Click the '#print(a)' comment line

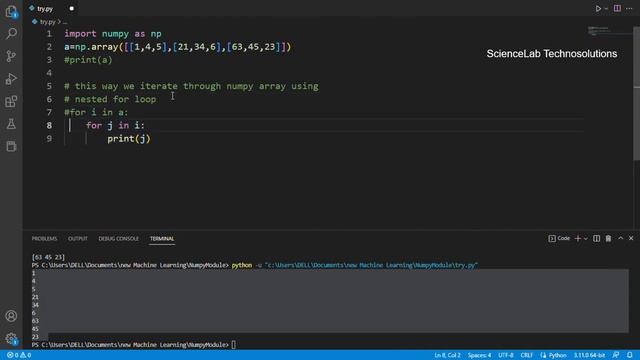88,60
